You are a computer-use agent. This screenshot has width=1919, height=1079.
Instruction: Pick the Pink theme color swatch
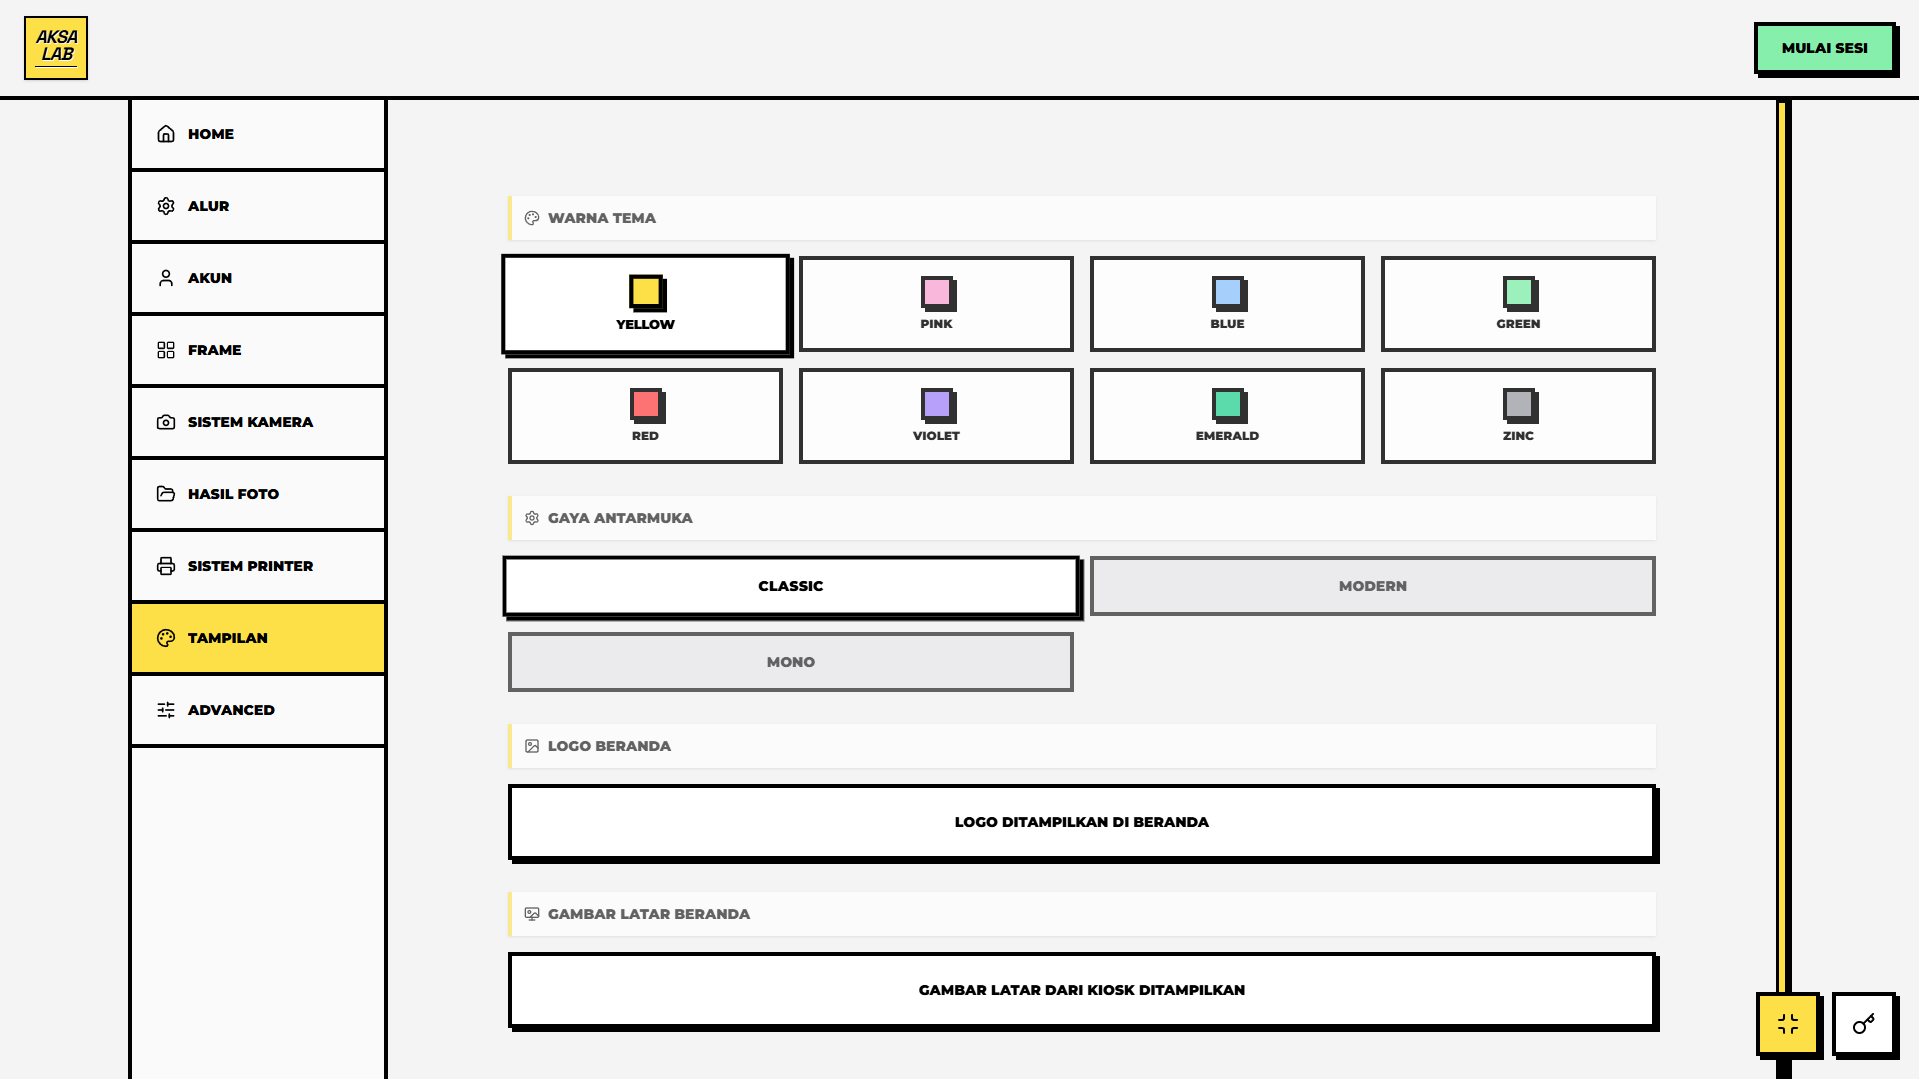point(936,304)
